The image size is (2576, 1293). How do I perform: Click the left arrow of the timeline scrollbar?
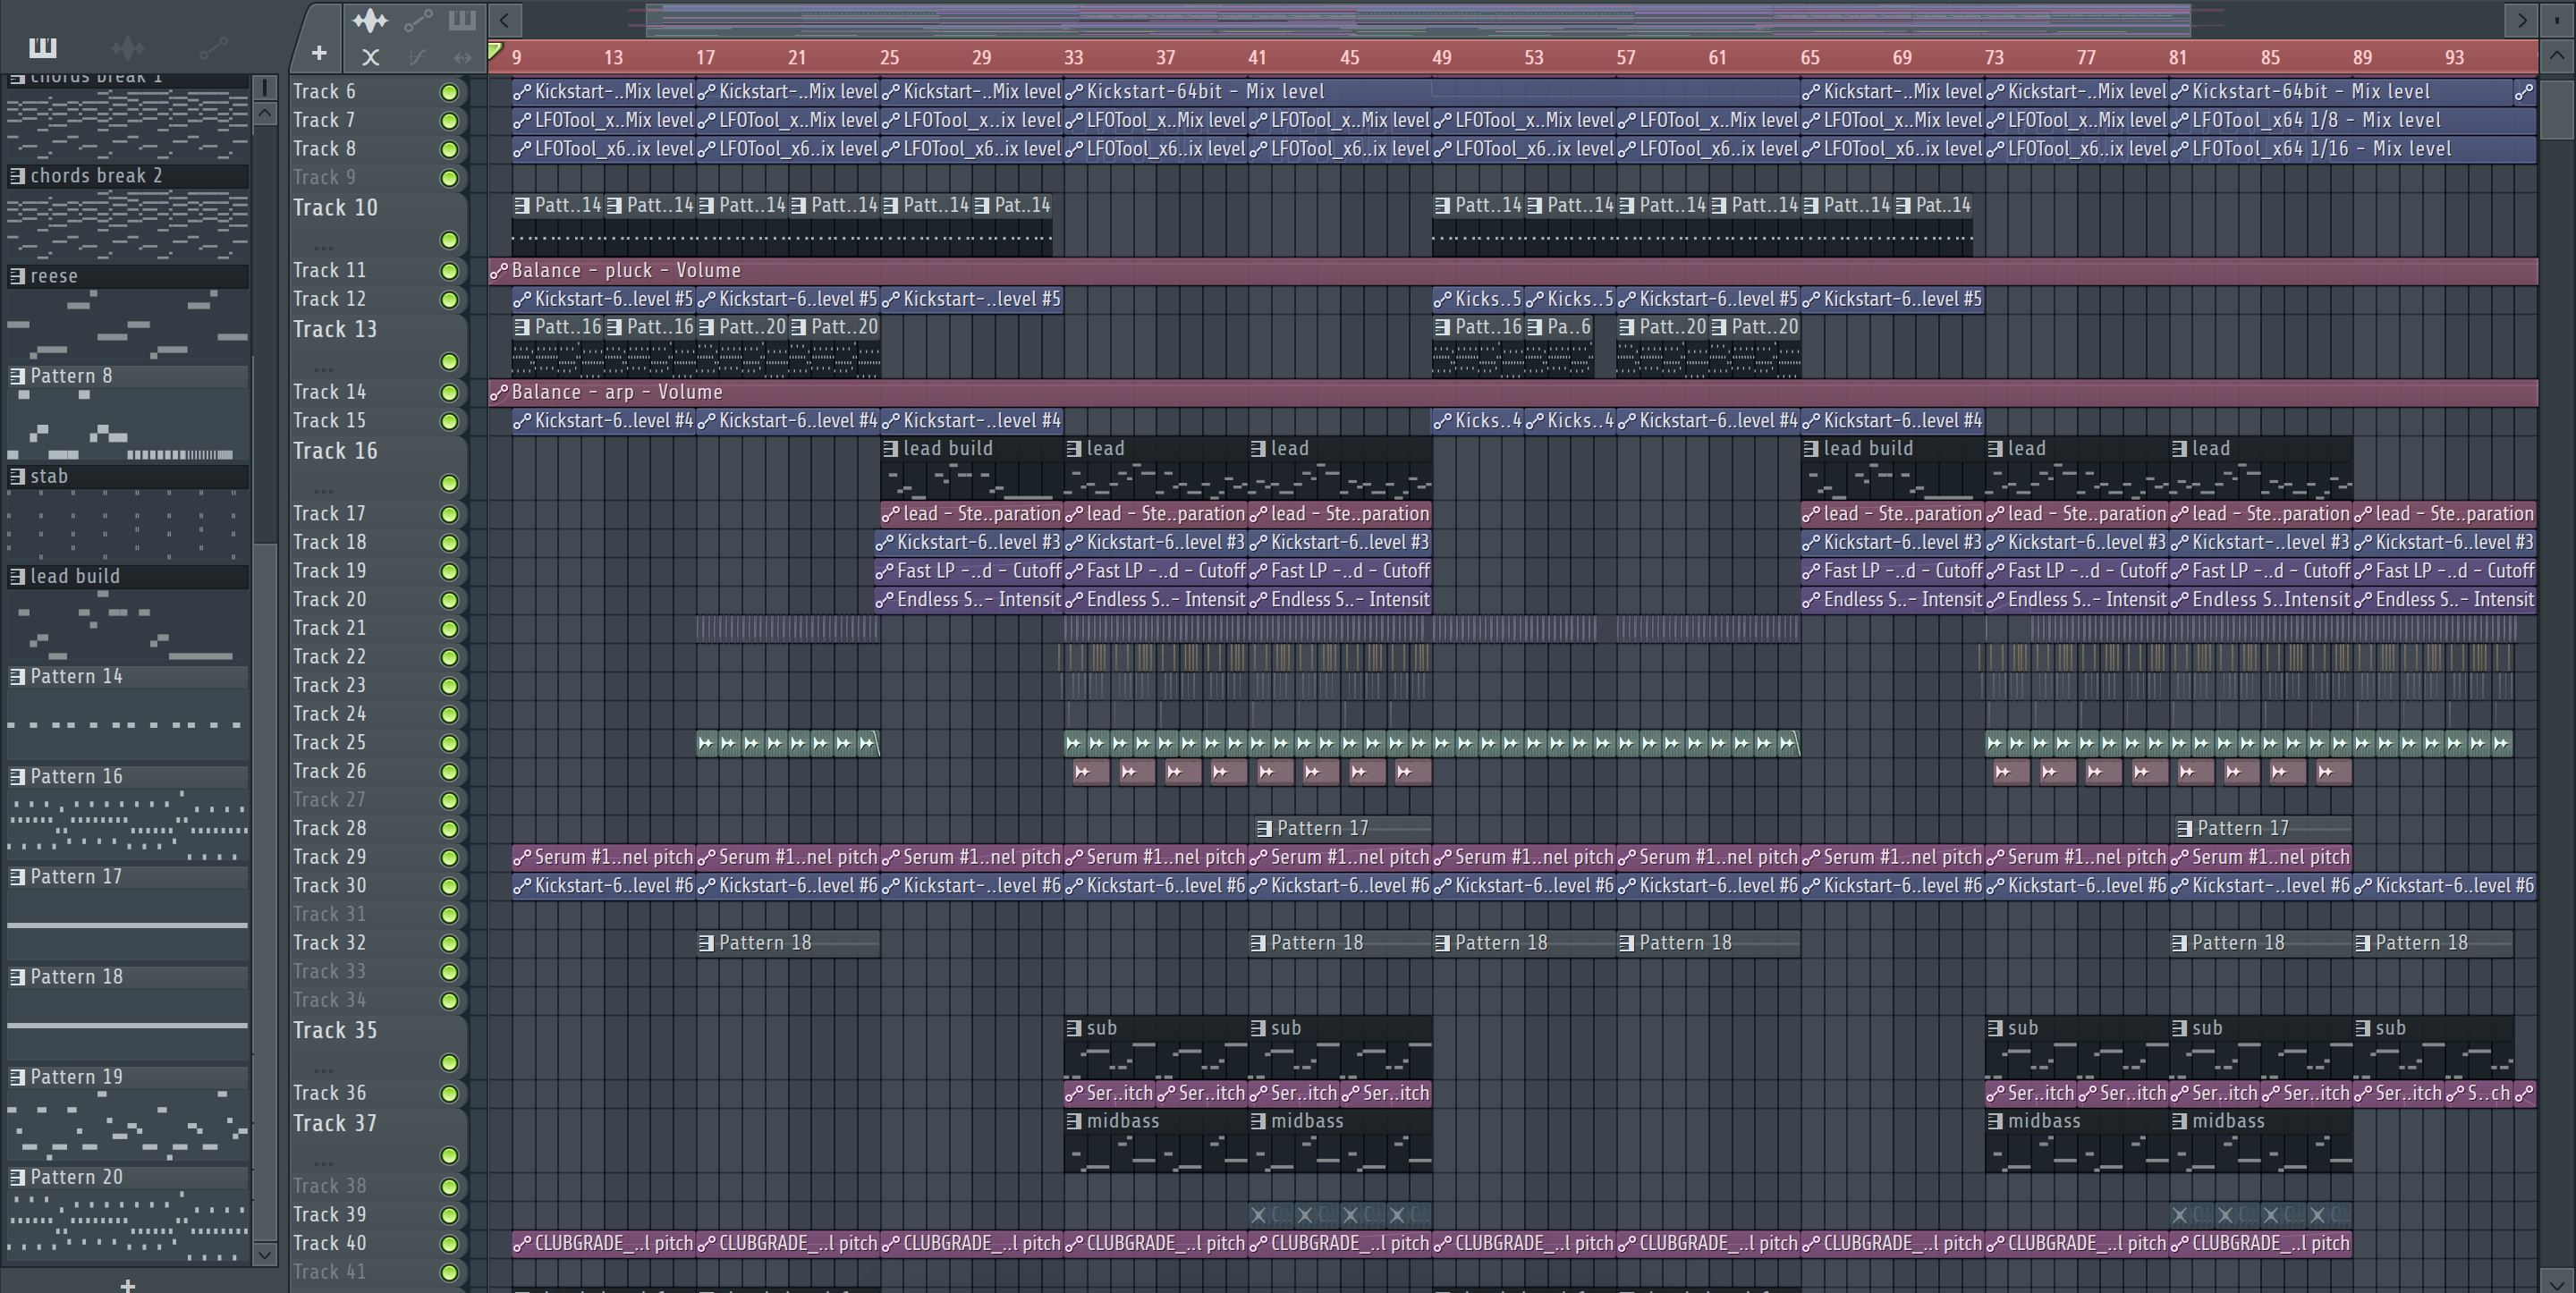(505, 19)
